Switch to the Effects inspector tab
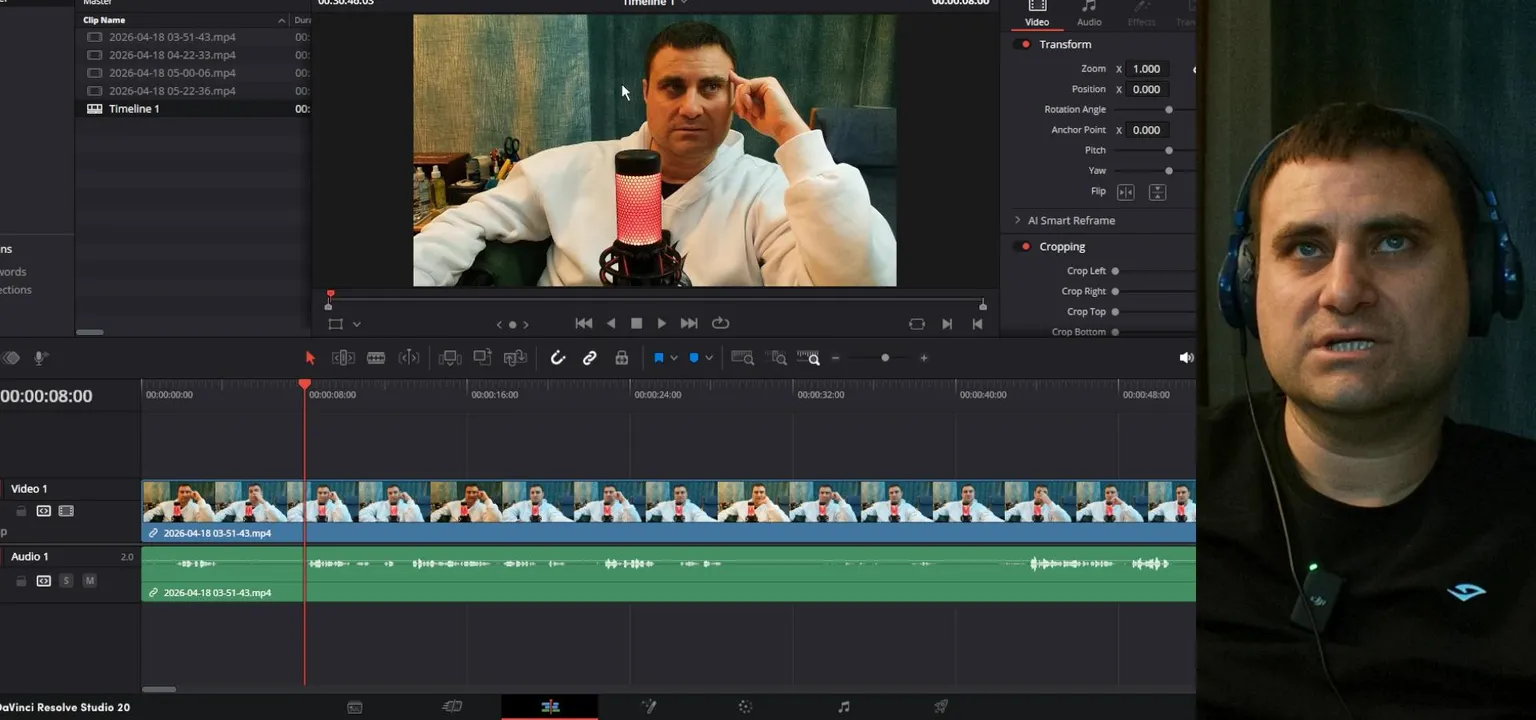Screen dimensions: 1536x720 [x=1141, y=14]
